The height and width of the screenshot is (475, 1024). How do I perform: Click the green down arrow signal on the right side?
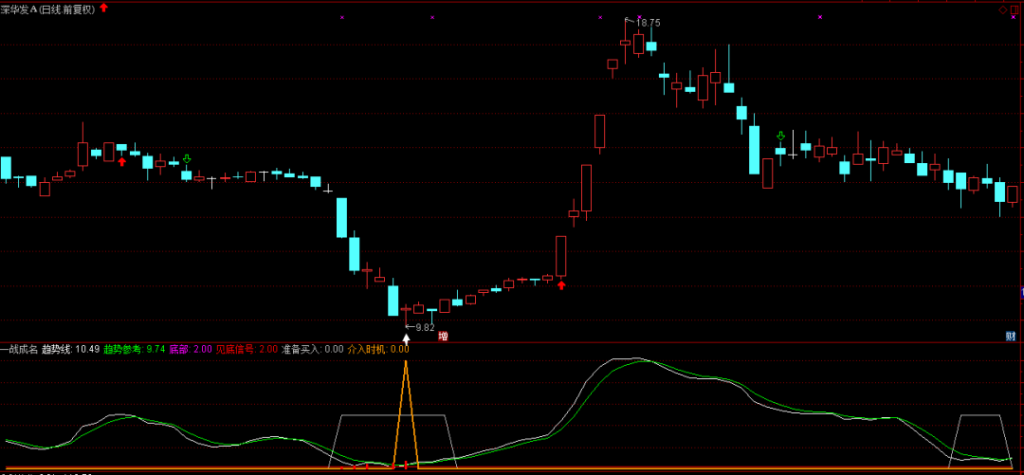pyautogui.click(x=781, y=135)
